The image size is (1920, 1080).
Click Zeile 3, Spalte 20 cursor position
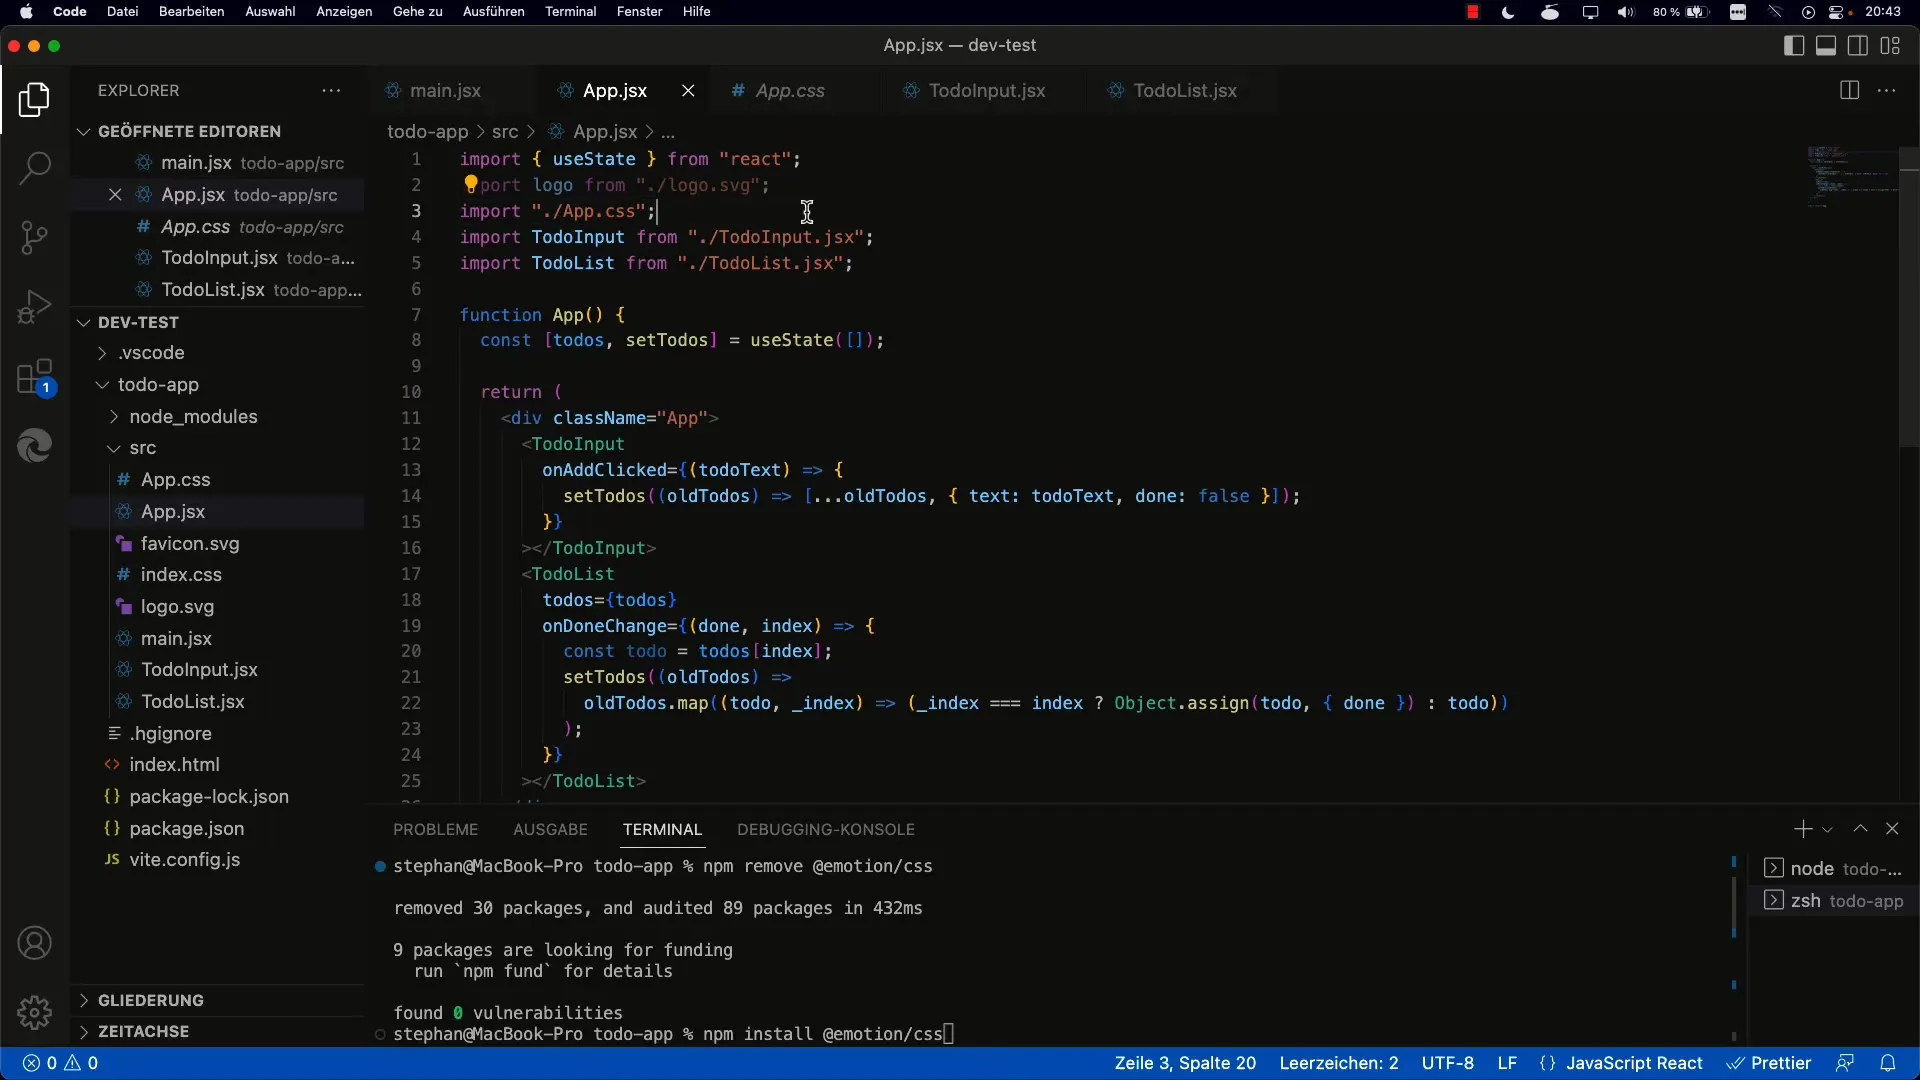click(x=1185, y=1063)
